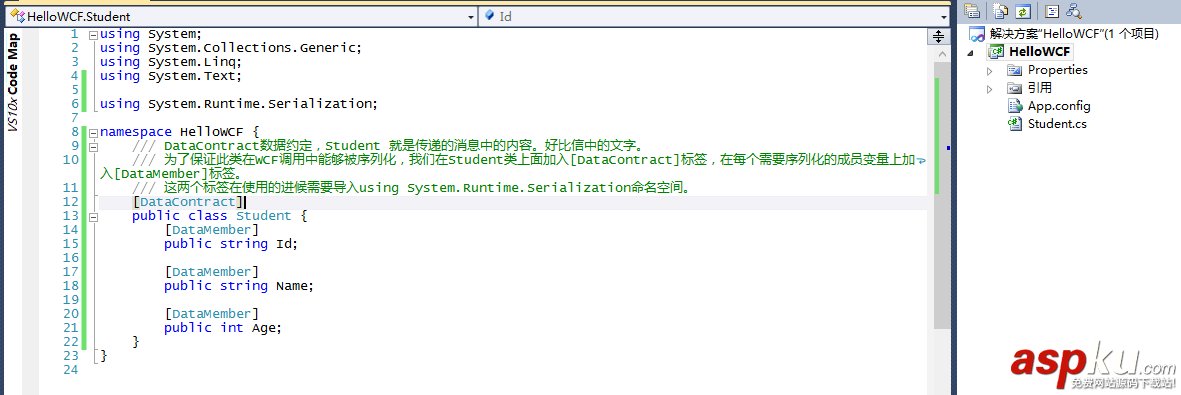This screenshot has width=1181, height=395.
Task: Click the Student.cs file icon
Action: click(1015, 124)
